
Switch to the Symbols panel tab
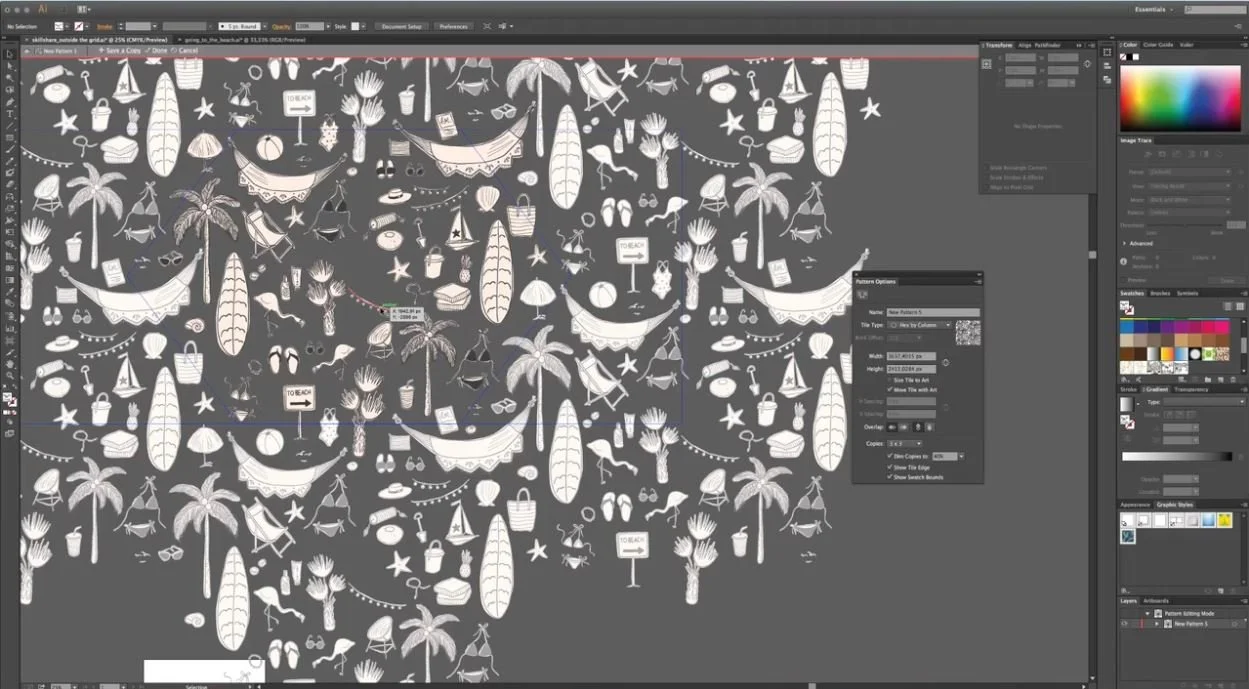[1187, 293]
